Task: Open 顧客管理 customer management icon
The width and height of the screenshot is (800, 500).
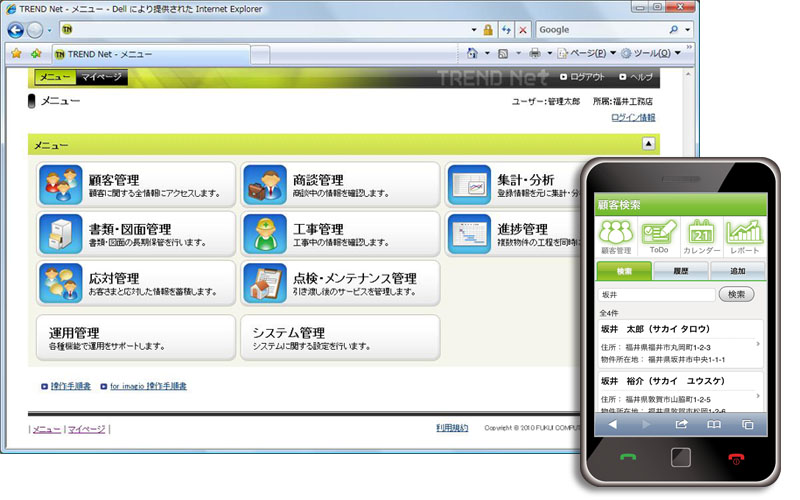Action: pos(60,185)
